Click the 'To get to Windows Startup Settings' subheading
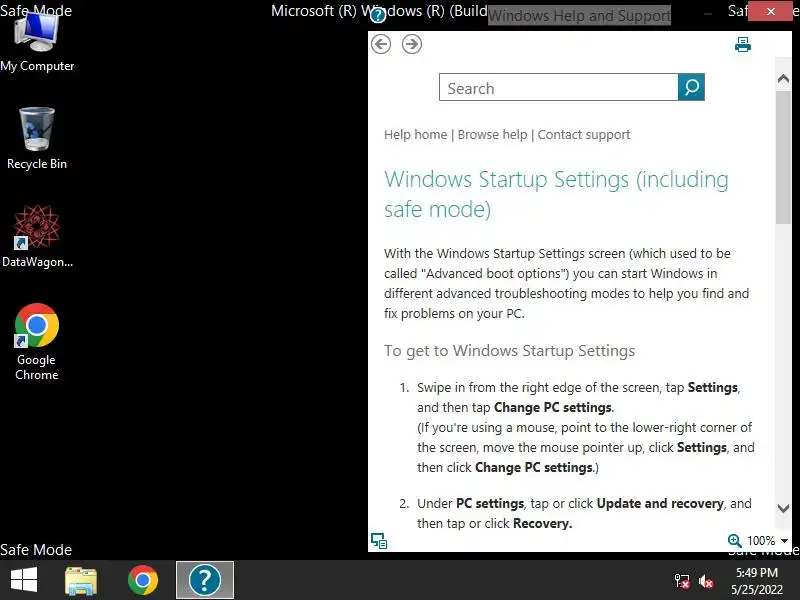800x600 pixels. point(509,351)
